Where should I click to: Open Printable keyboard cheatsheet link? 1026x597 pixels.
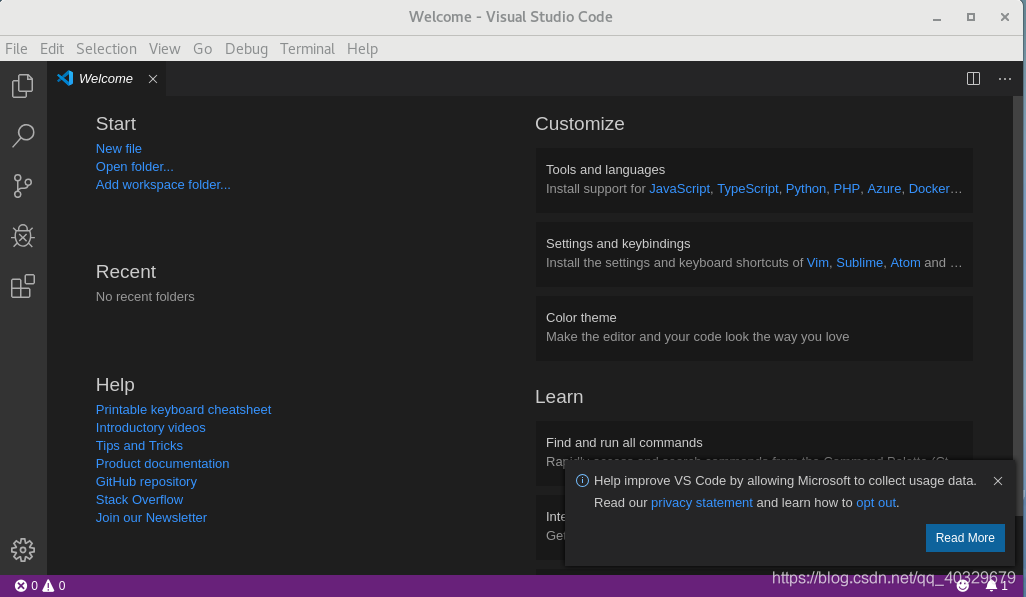[183, 410]
